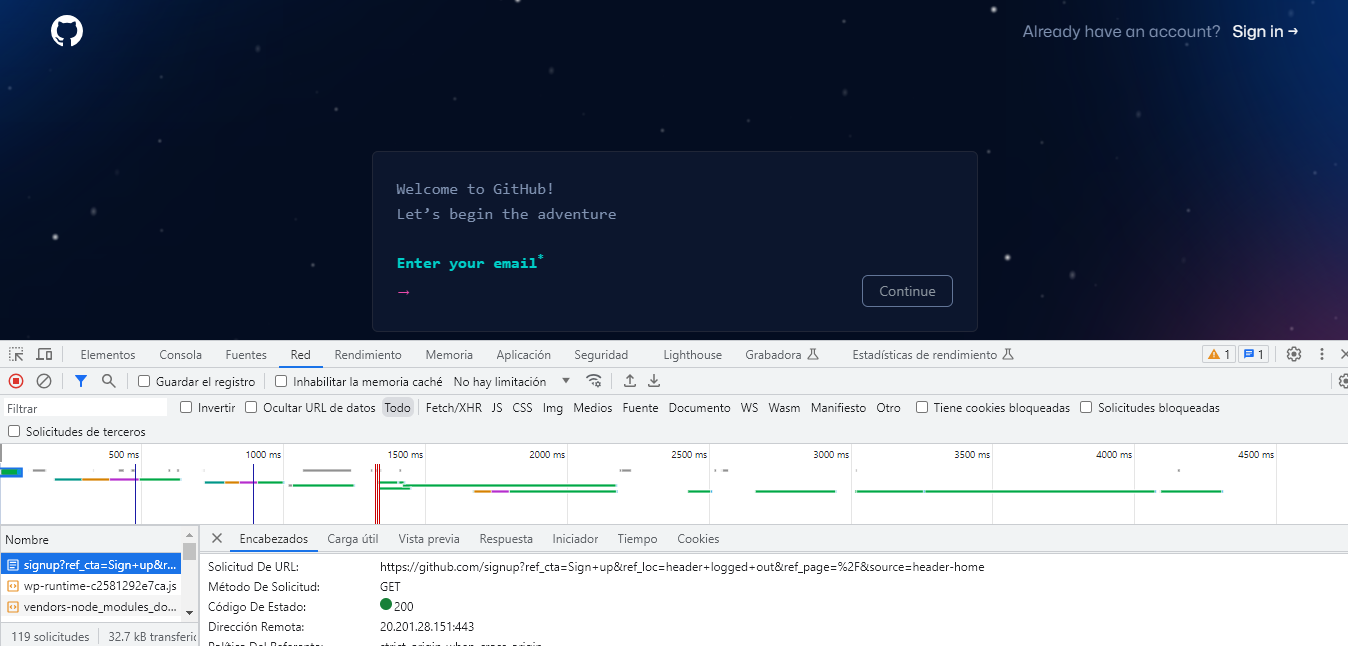Viewport: 1348px width, 646px height.
Task: Filter requests by Documento
Action: click(x=700, y=408)
